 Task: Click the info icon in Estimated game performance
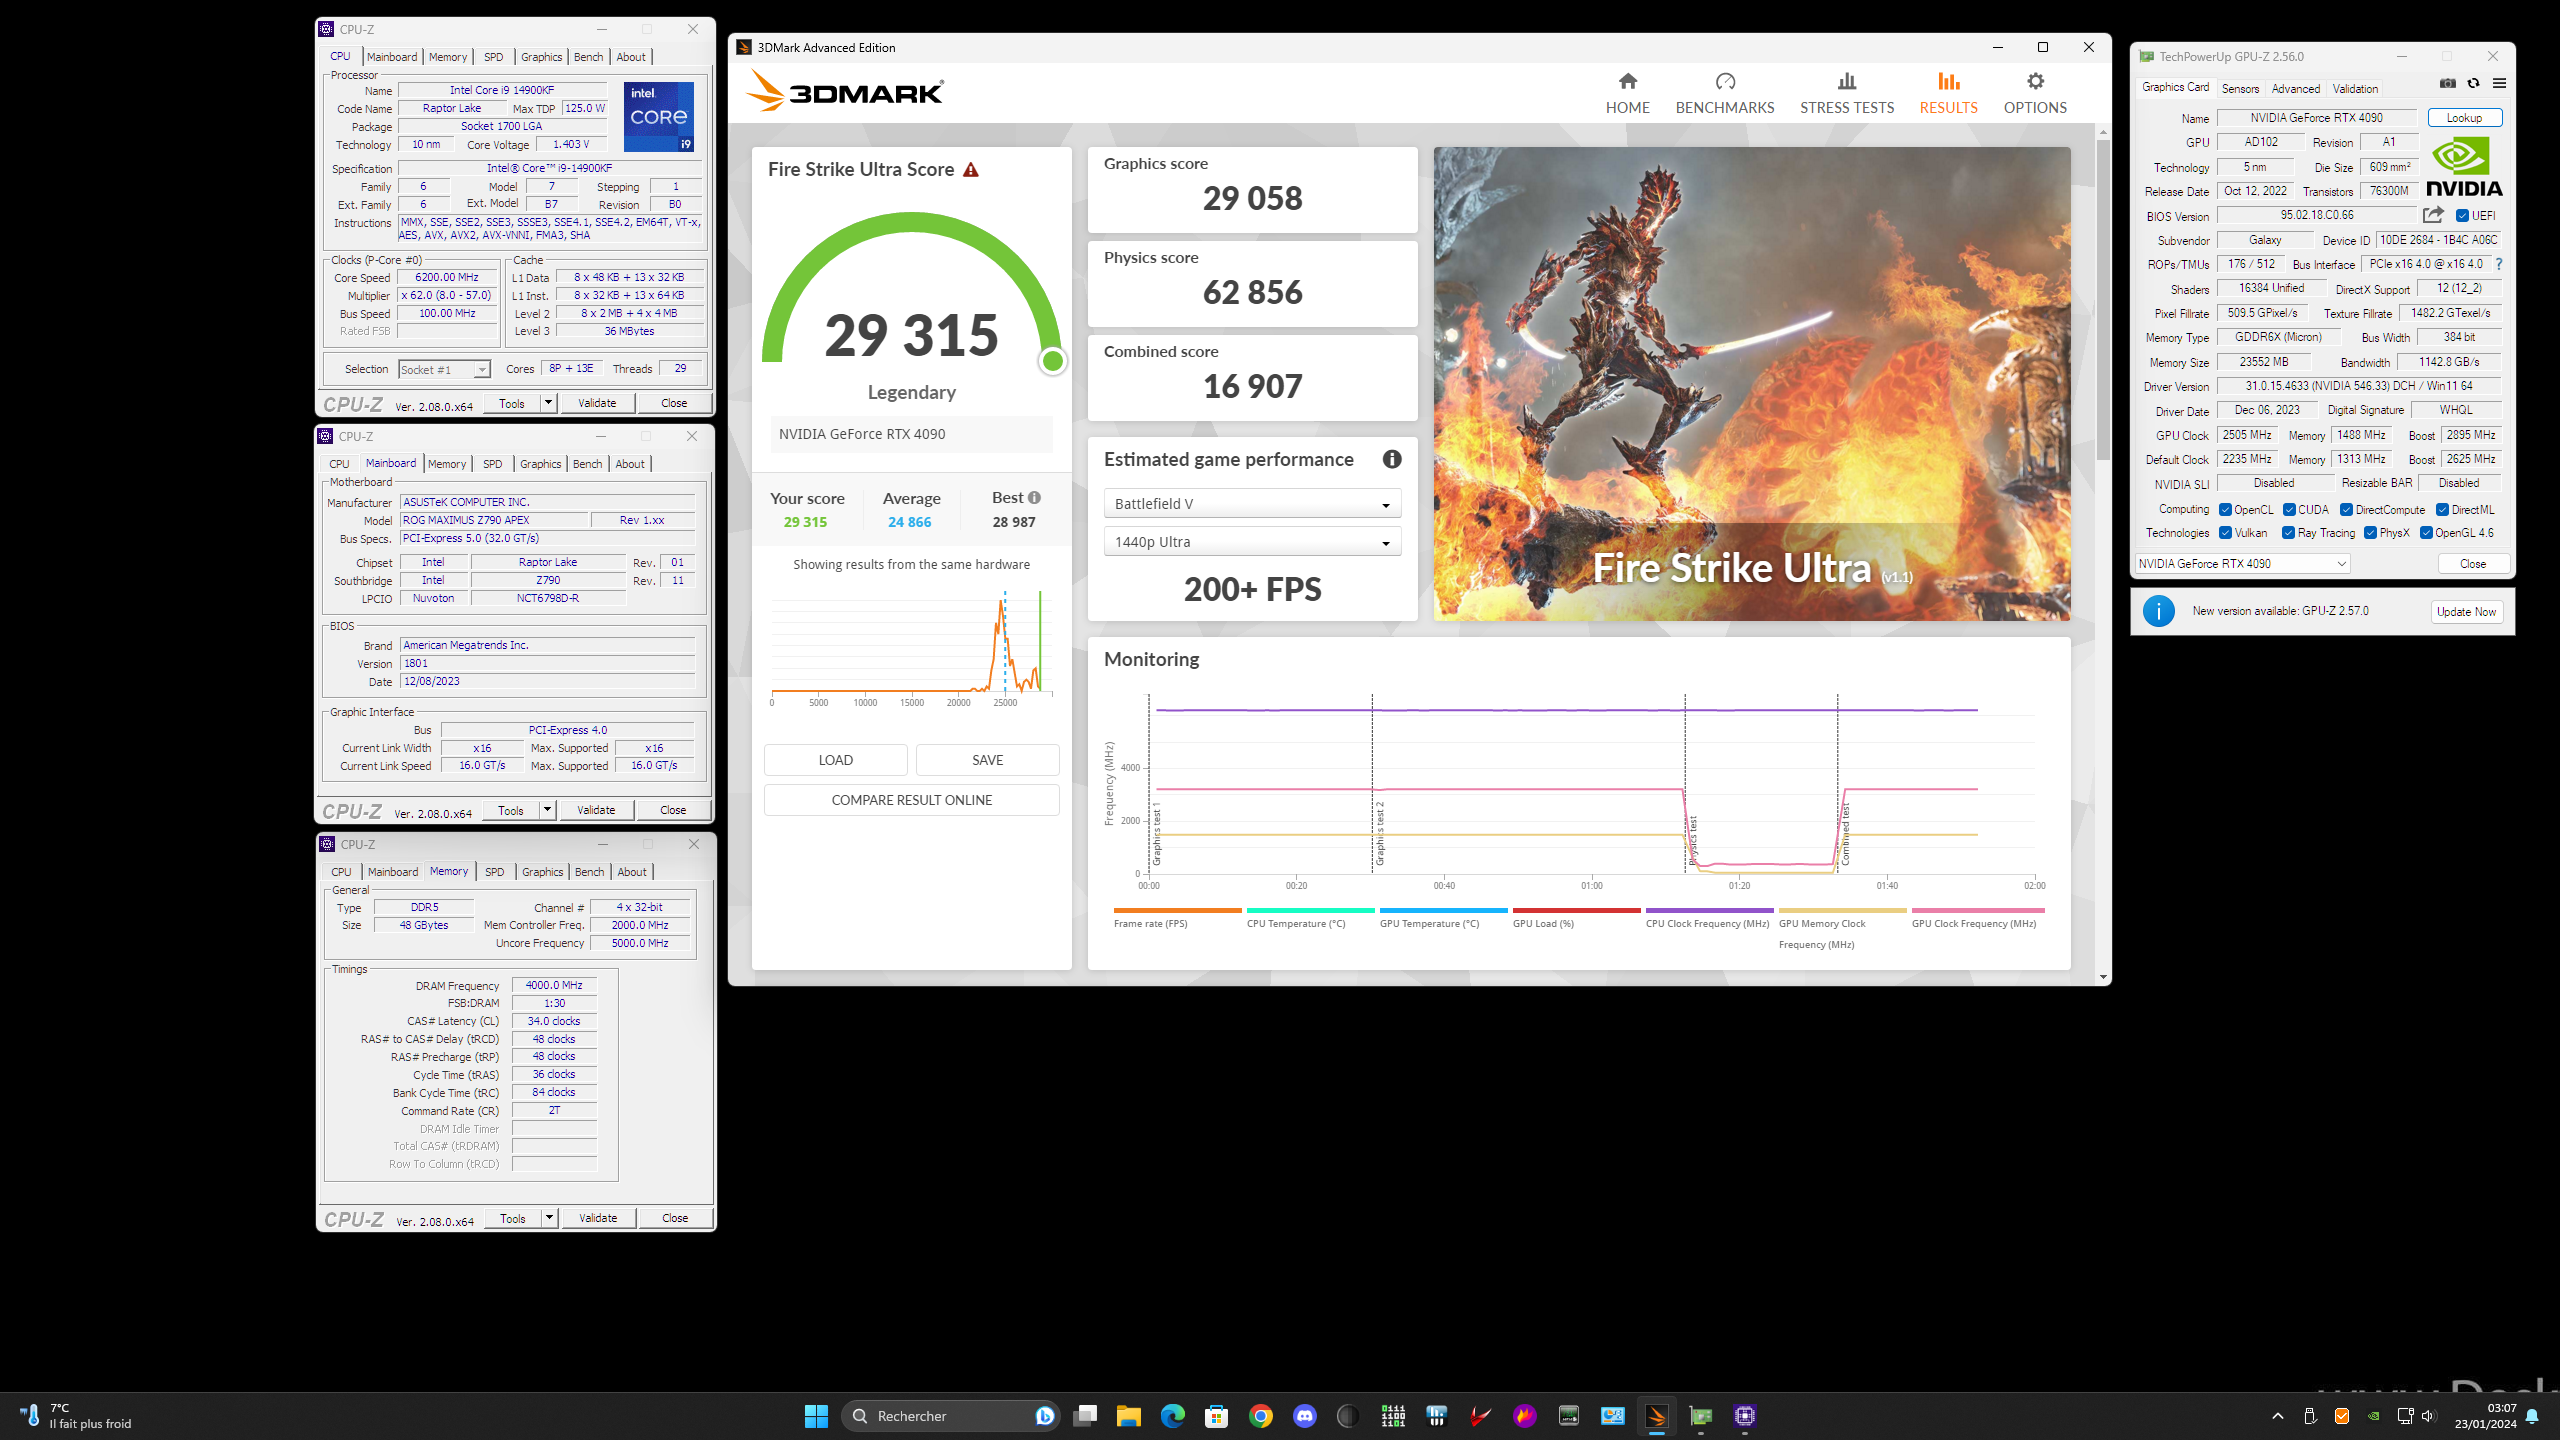tap(1391, 459)
